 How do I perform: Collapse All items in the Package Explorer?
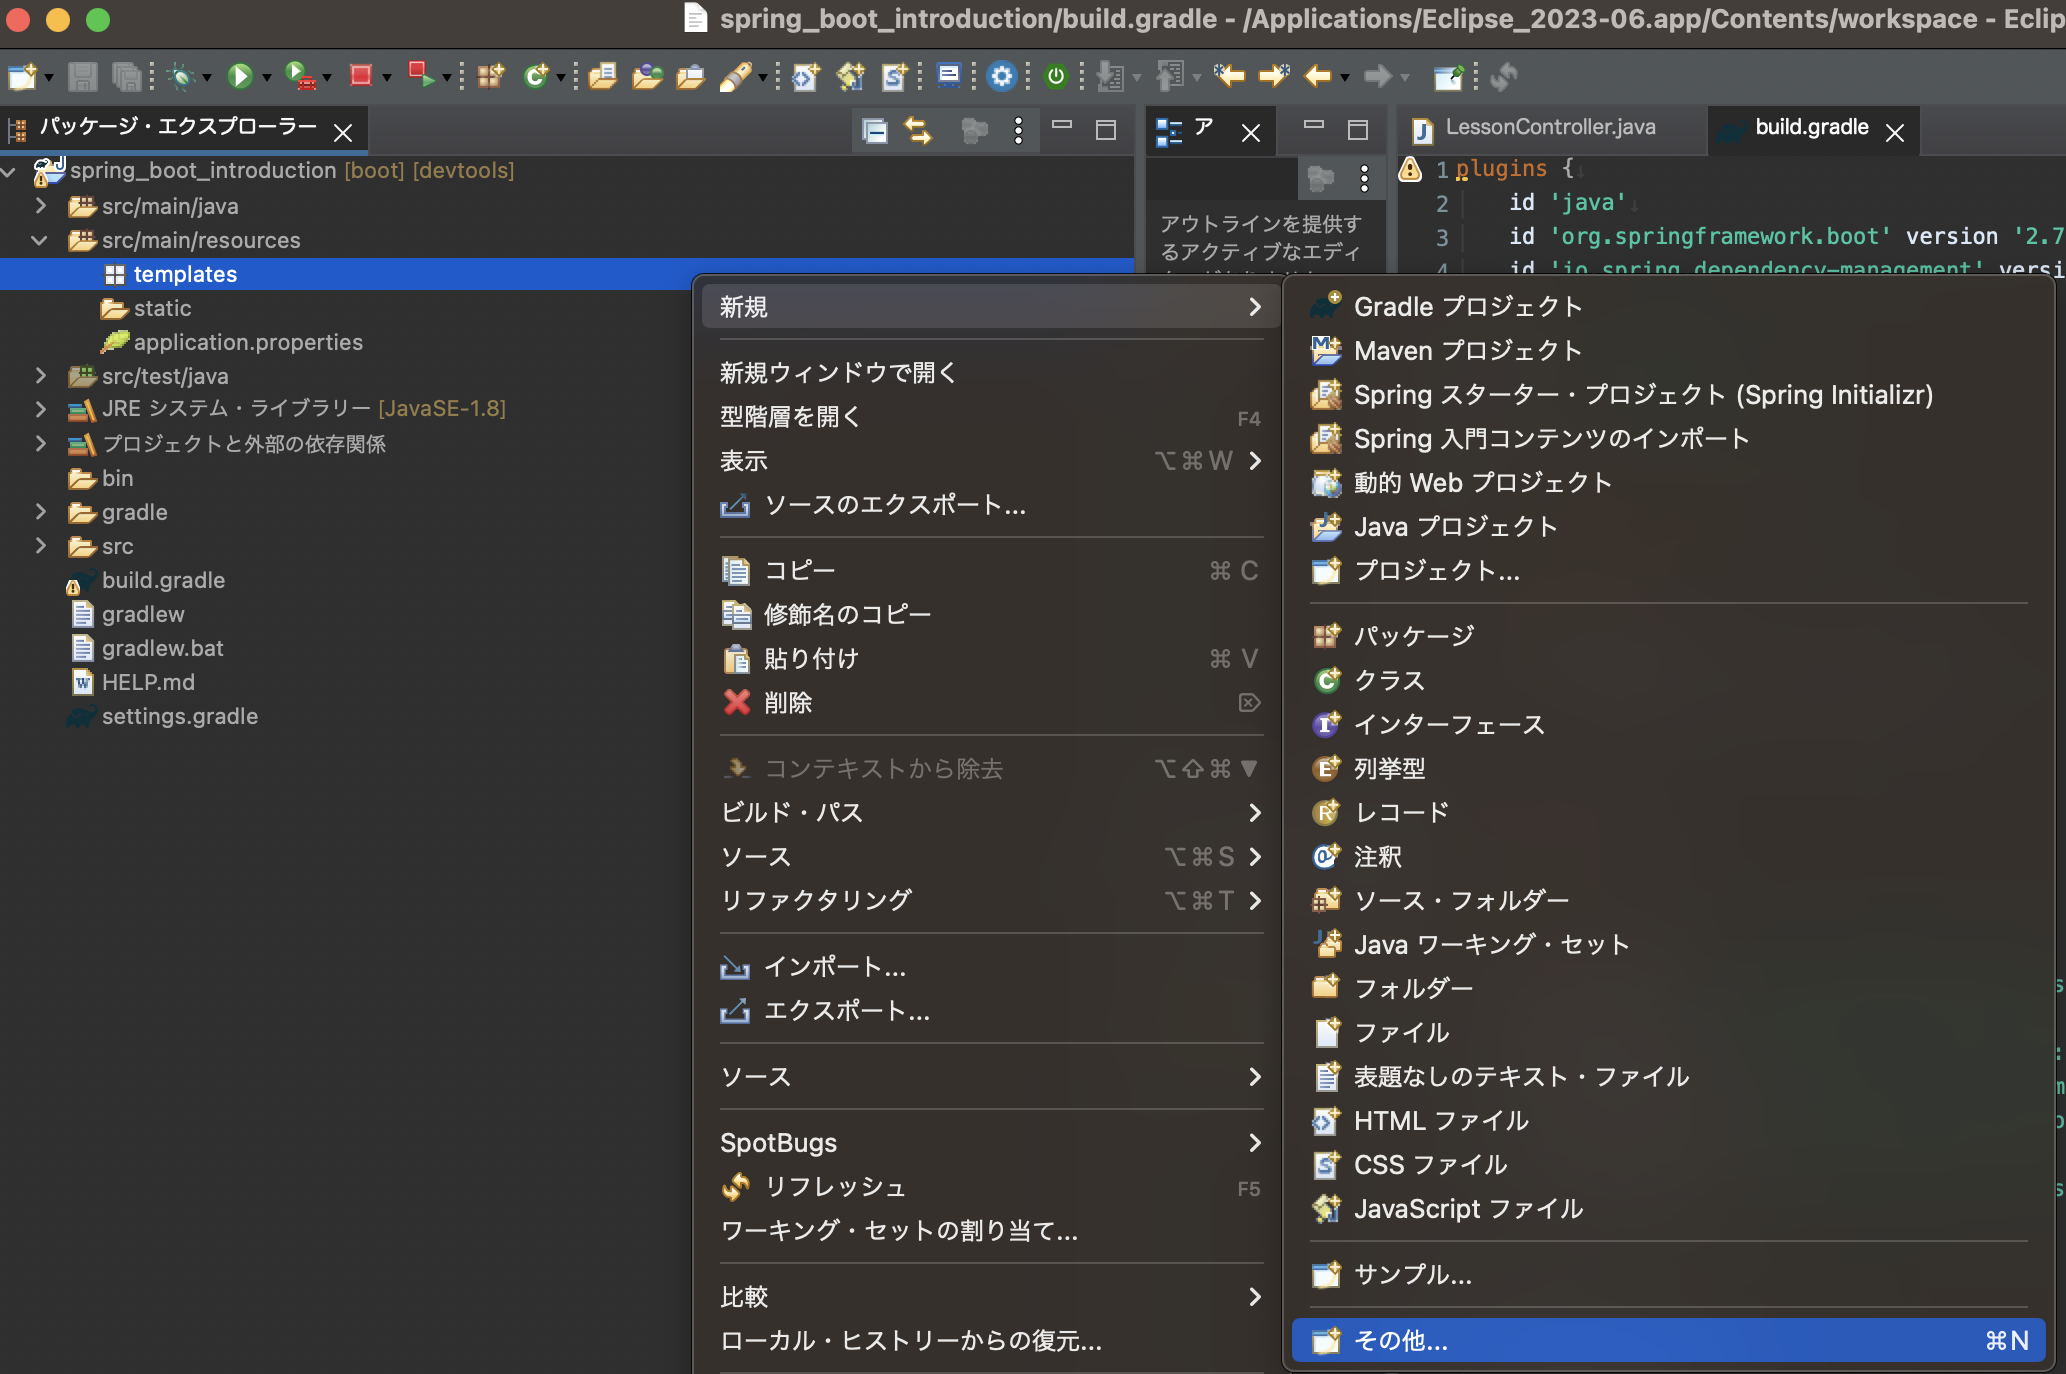coord(874,131)
